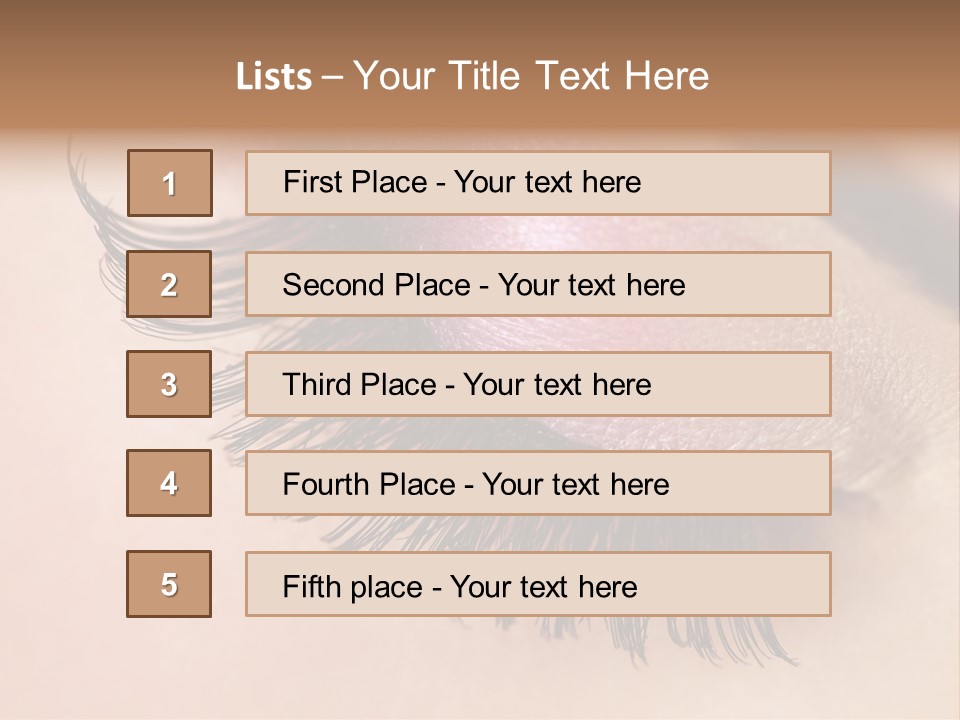This screenshot has width=960, height=720.
Task: Select the Third Place text bar
Action: click(538, 384)
